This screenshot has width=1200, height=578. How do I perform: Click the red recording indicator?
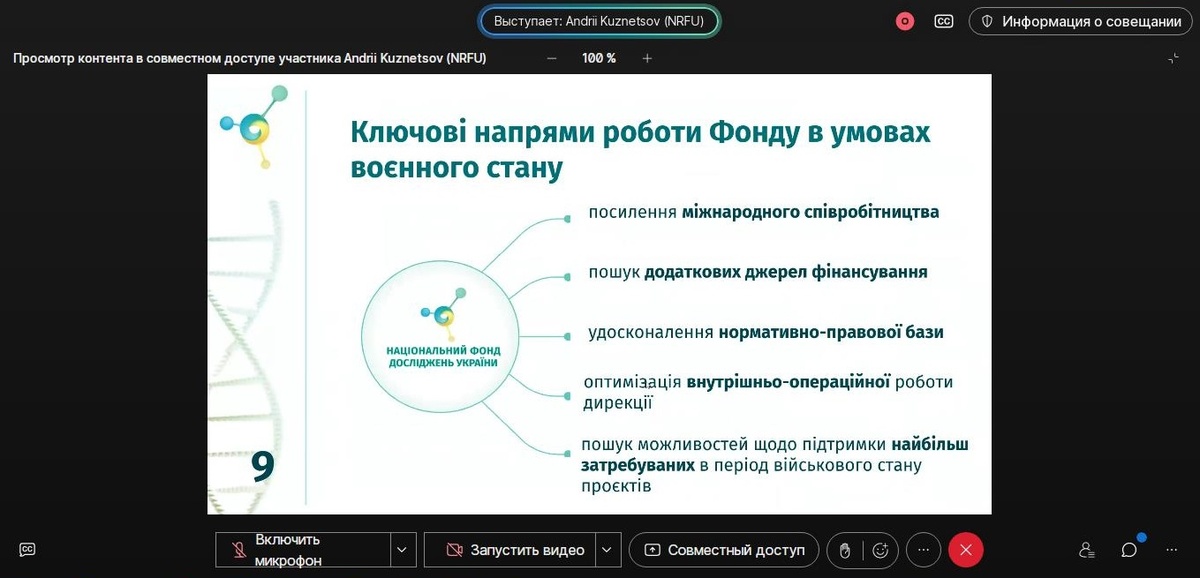[x=905, y=21]
